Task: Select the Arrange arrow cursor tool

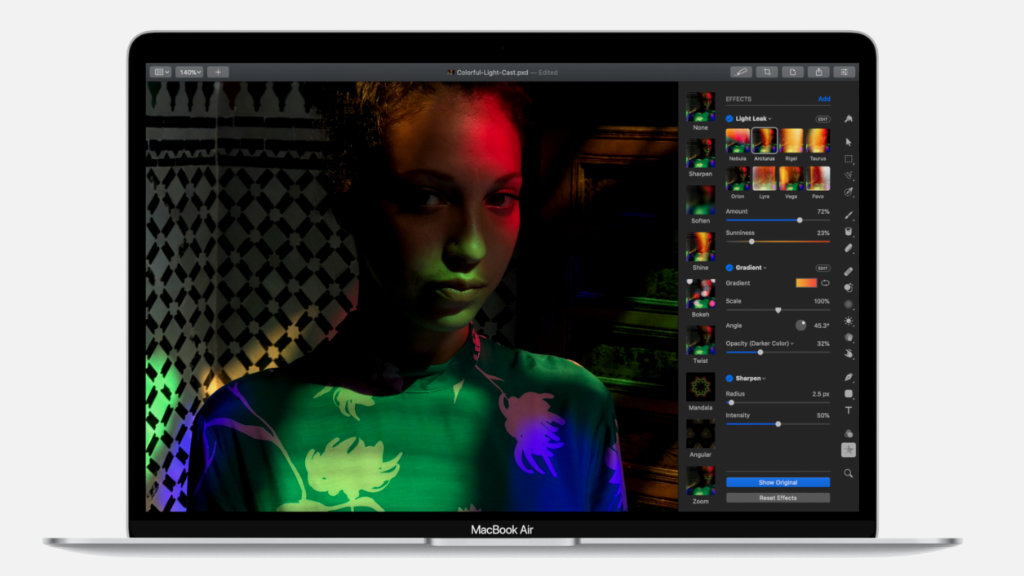Action: pyautogui.click(x=848, y=142)
